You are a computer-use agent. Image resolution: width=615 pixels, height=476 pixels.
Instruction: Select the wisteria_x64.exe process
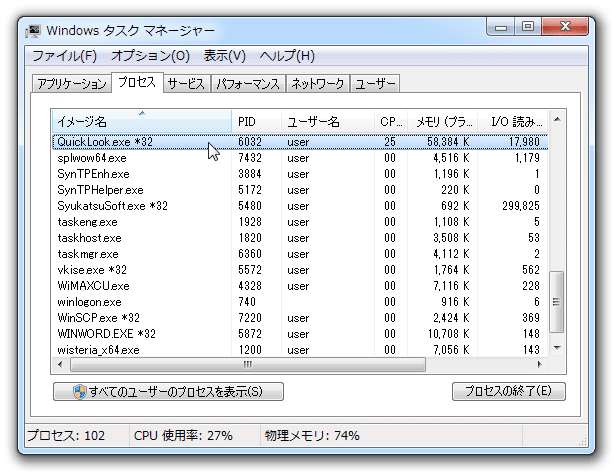tap(300, 349)
